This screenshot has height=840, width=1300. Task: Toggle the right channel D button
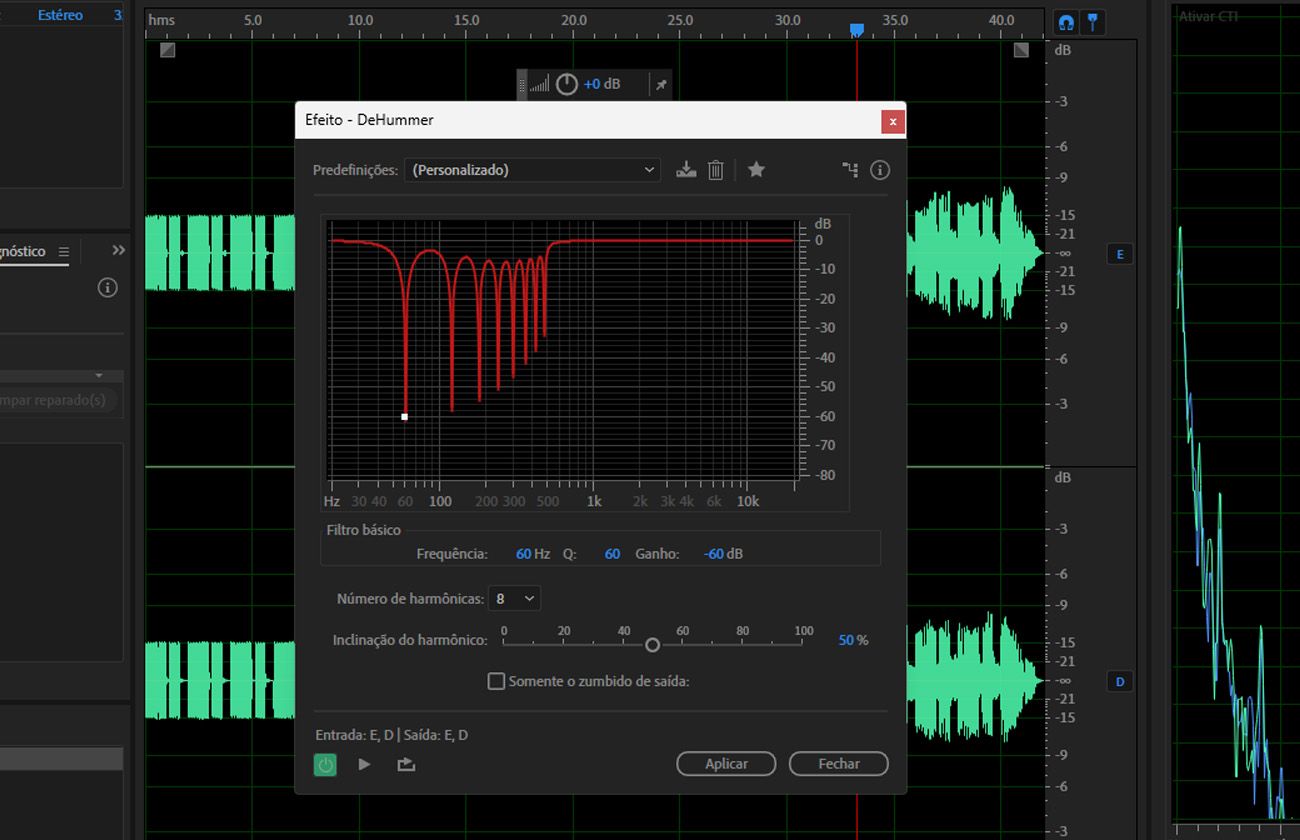click(1119, 682)
